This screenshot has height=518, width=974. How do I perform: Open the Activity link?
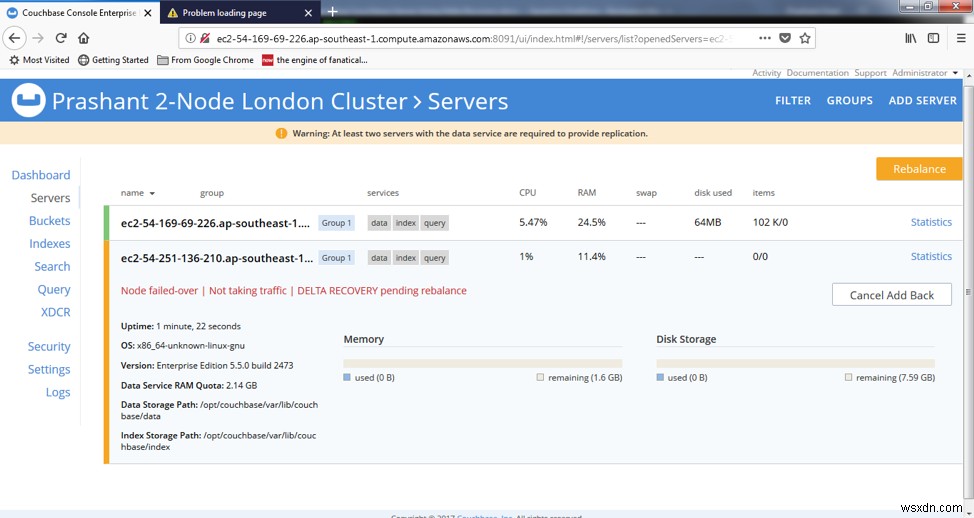click(767, 73)
